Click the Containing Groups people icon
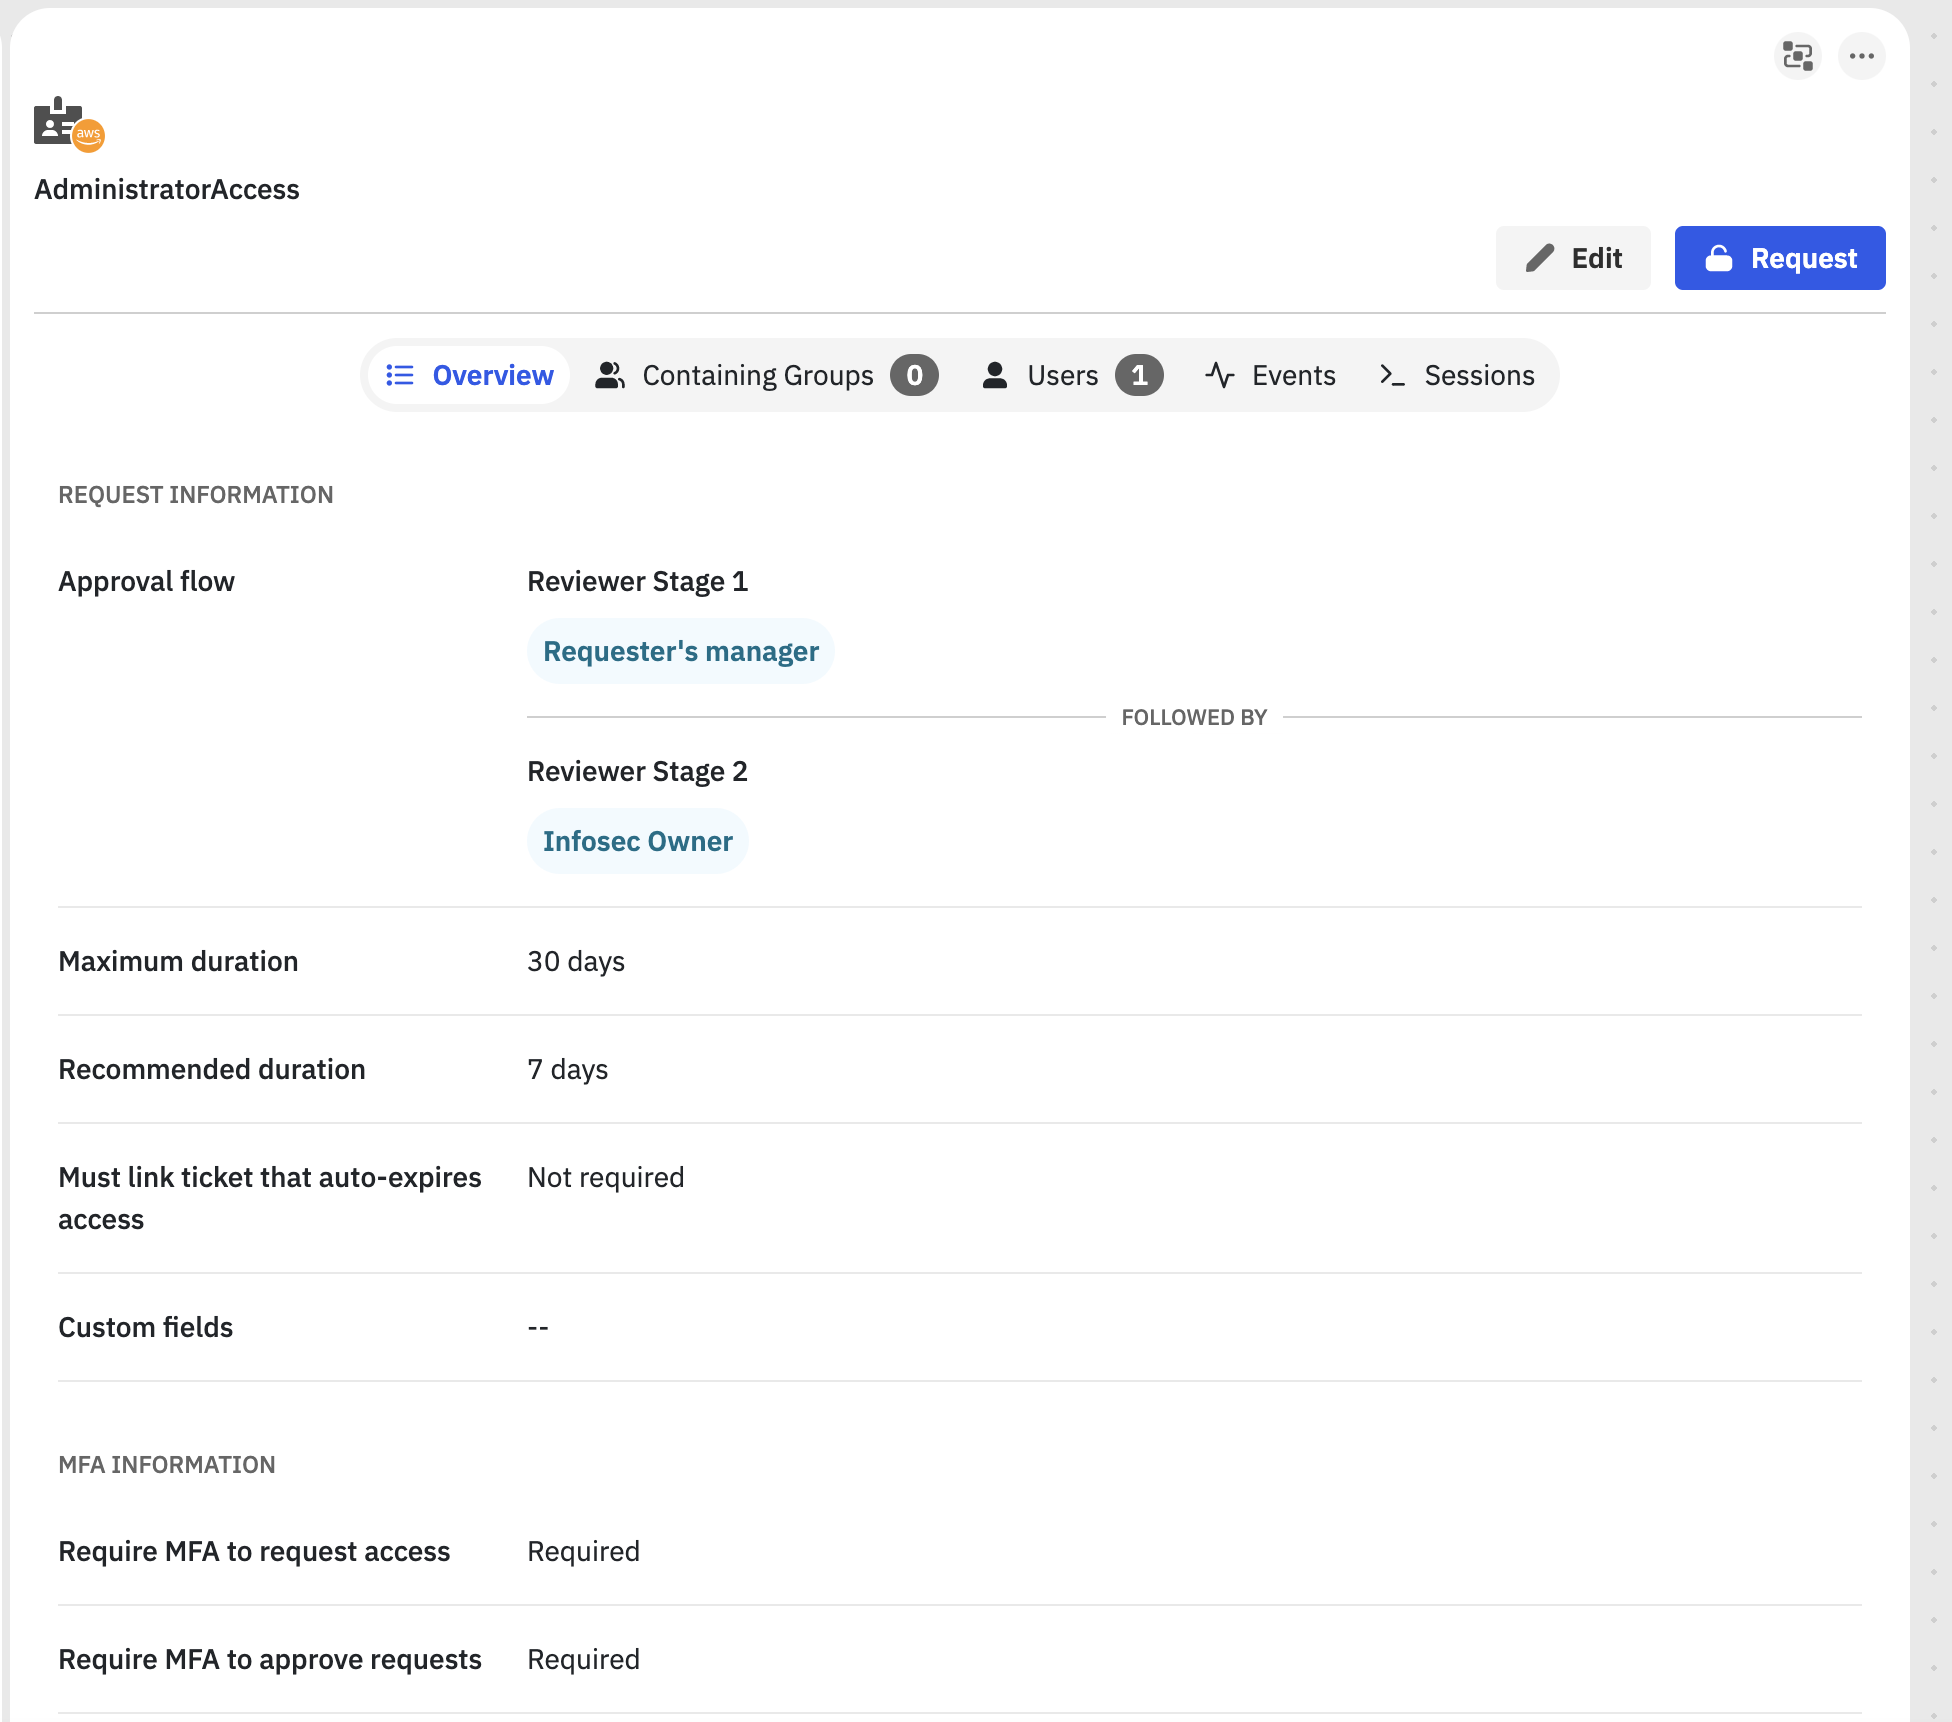Image resolution: width=1952 pixels, height=1722 pixels. [x=609, y=375]
